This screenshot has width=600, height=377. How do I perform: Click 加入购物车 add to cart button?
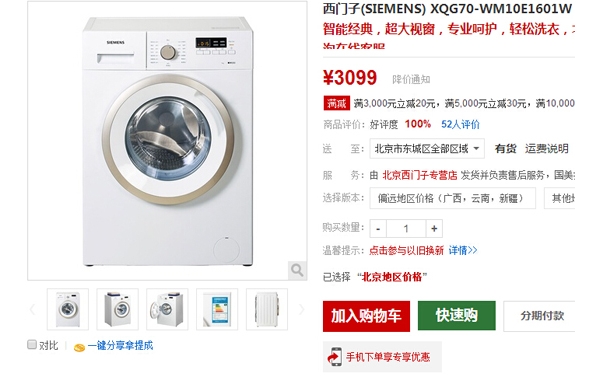point(366,316)
